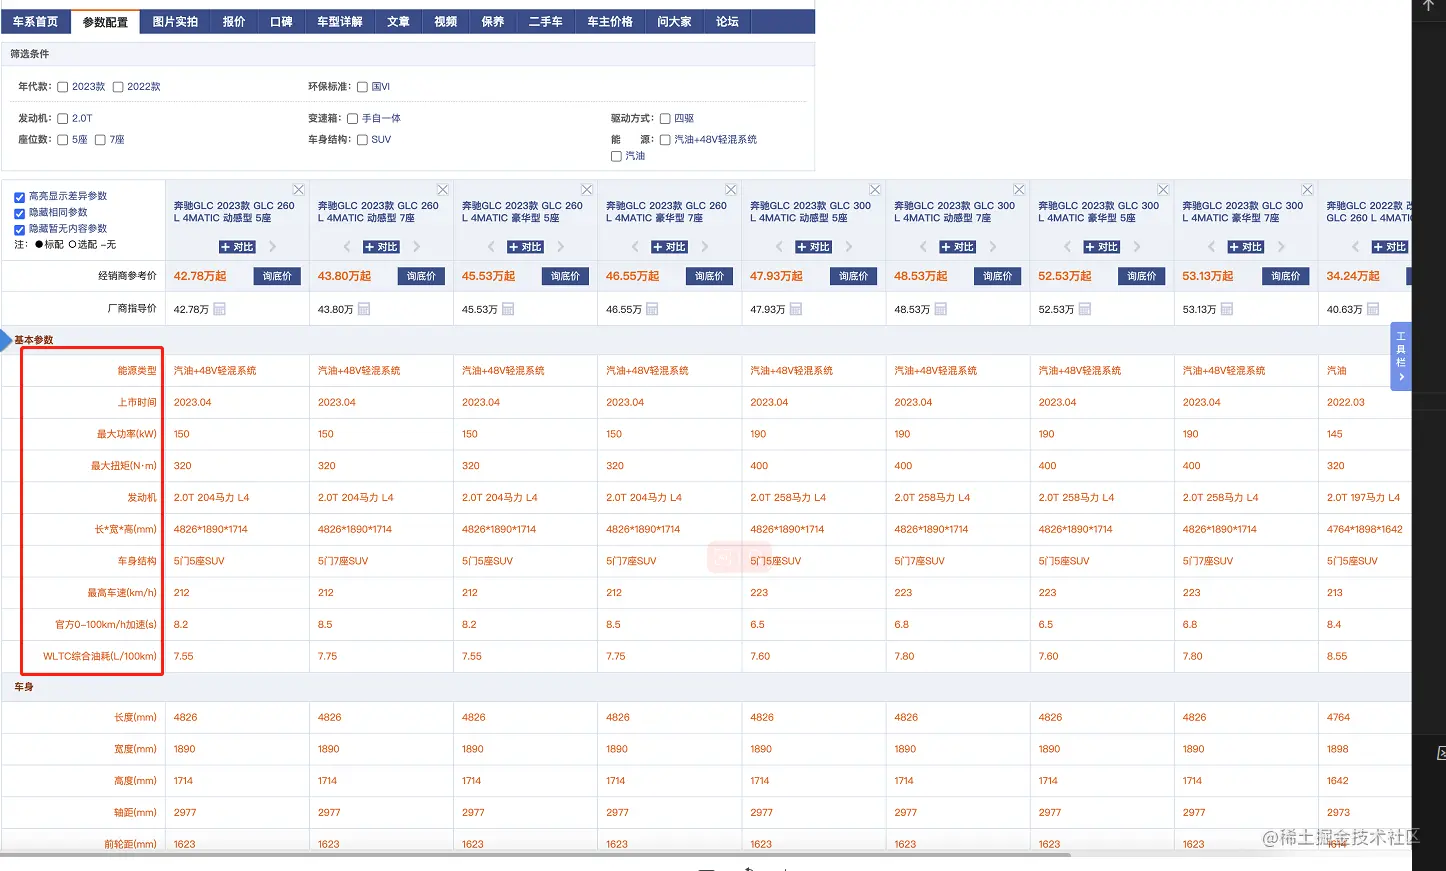Open calculator icon beside 46.55万 guide price
1446x871 pixels.
pos(652,309)
